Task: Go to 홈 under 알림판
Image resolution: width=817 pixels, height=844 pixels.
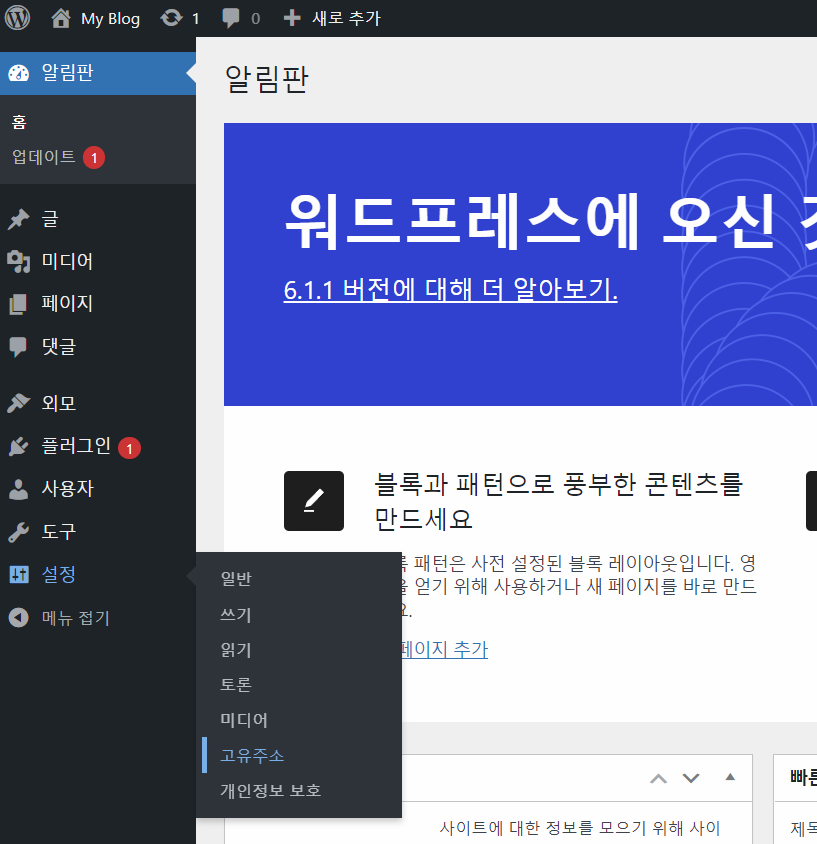Action: tap(19, 122)
